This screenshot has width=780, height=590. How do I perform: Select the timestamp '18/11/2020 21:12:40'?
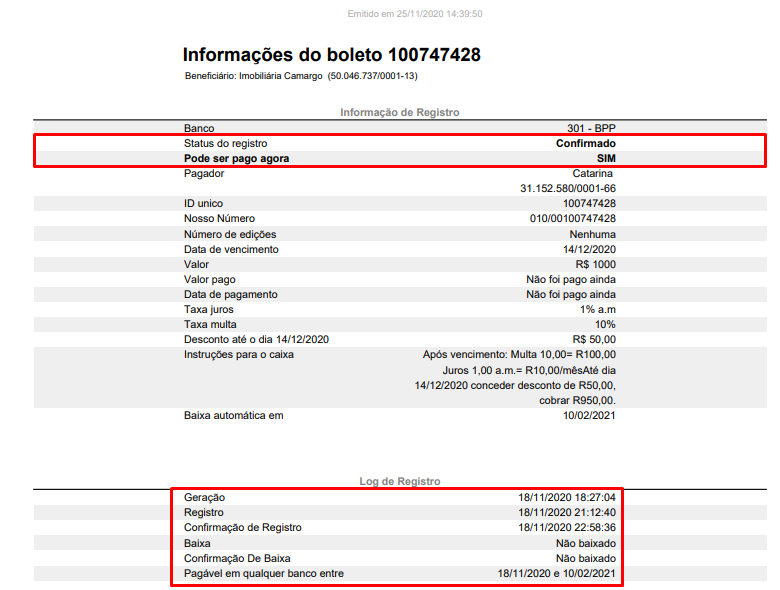pos(567,512)
